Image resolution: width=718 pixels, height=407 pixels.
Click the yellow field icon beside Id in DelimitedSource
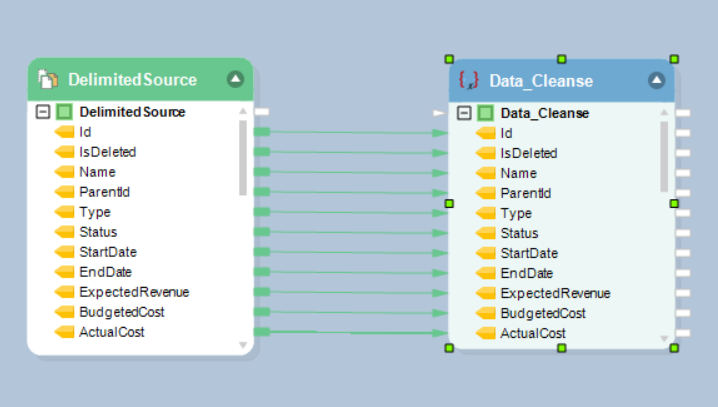click(x=65, y=132)
